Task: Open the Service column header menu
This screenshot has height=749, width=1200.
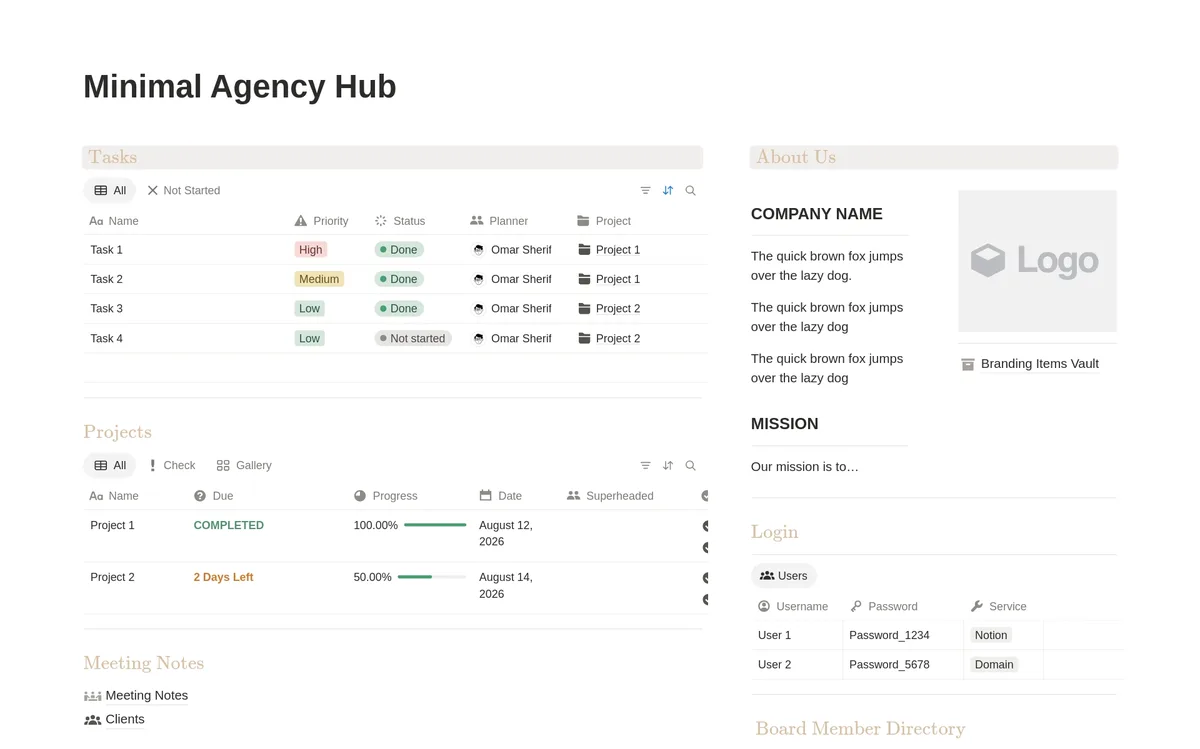Action: click(x=998, y=607)
